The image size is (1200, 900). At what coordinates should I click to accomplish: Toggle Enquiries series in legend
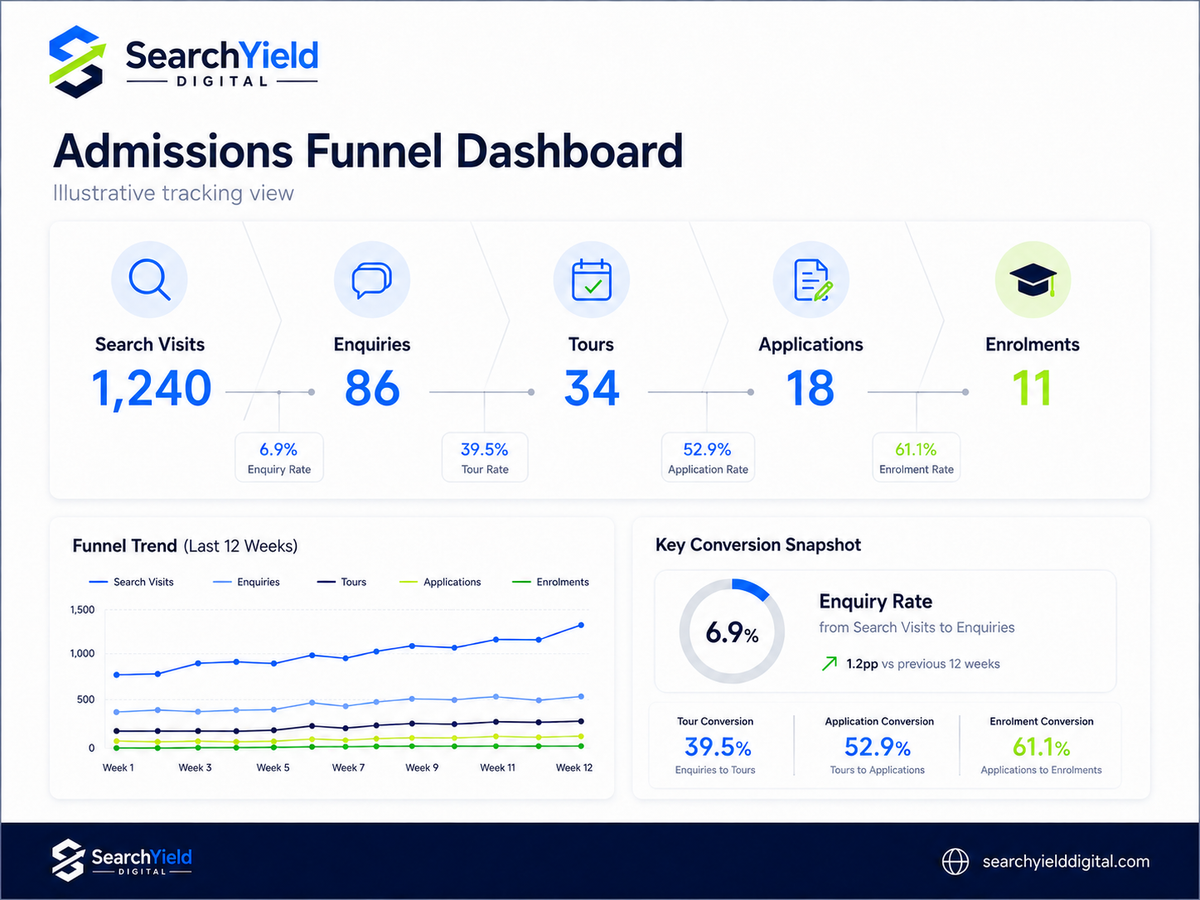[246, 582]
